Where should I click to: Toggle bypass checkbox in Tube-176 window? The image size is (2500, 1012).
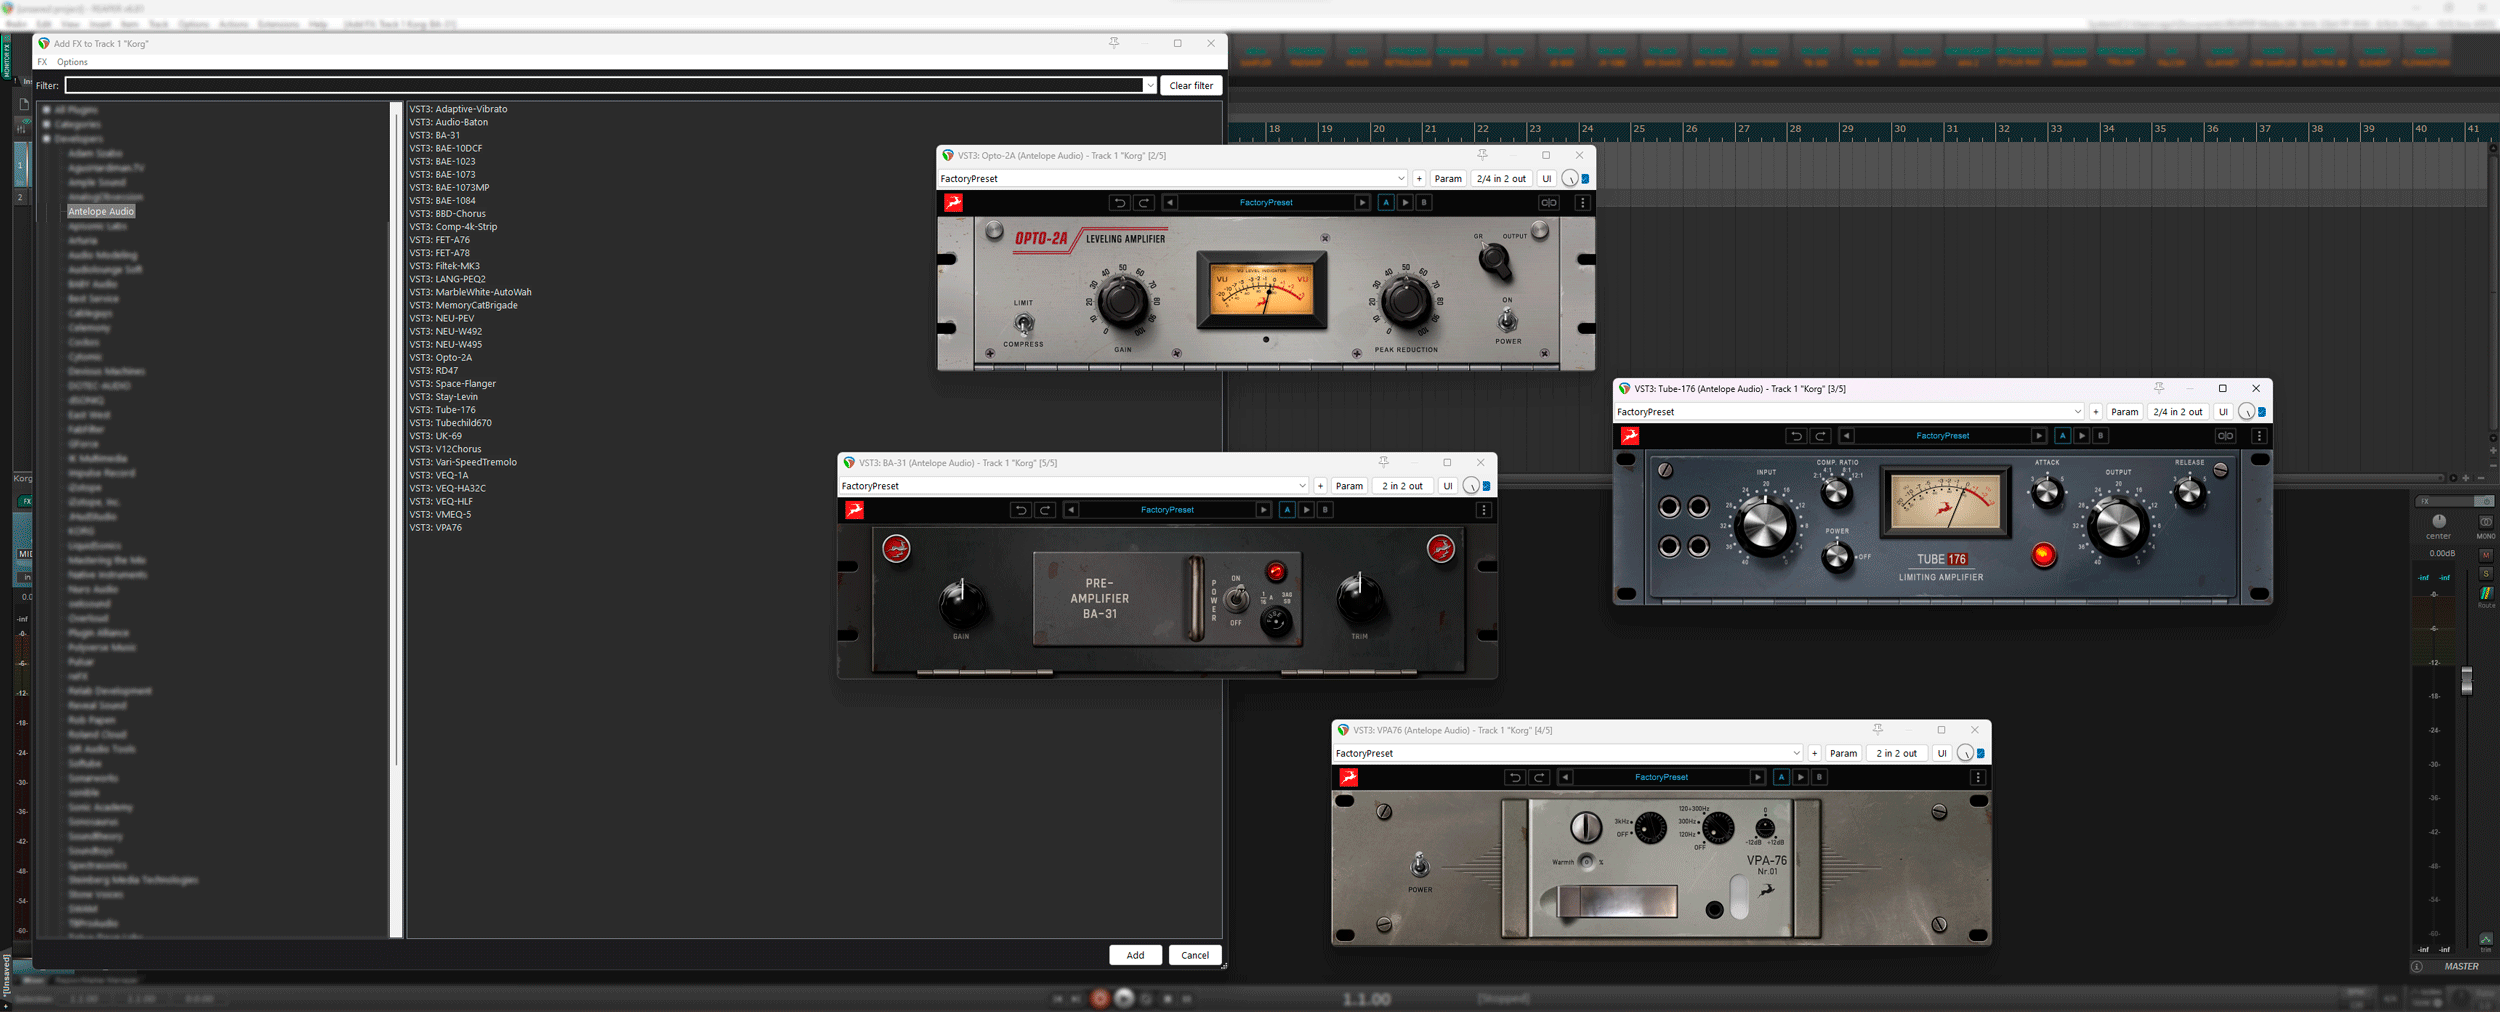tap(2262, 412)
